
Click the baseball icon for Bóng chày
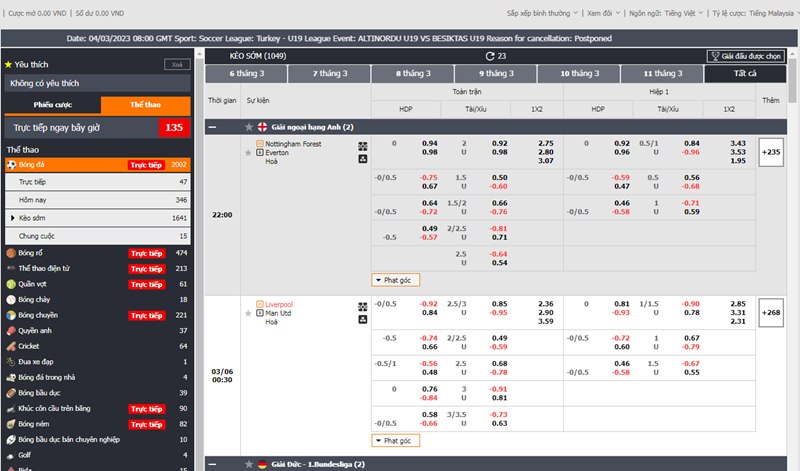(11, 300)
